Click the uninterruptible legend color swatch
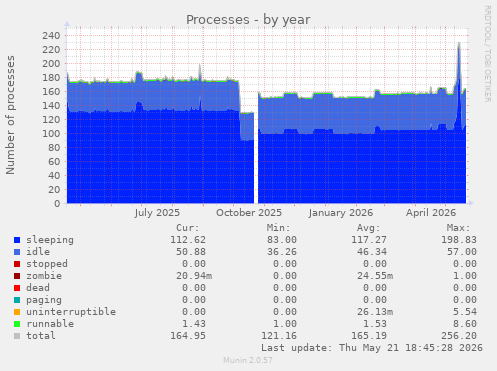497x371 pixels. coord(17,312)
